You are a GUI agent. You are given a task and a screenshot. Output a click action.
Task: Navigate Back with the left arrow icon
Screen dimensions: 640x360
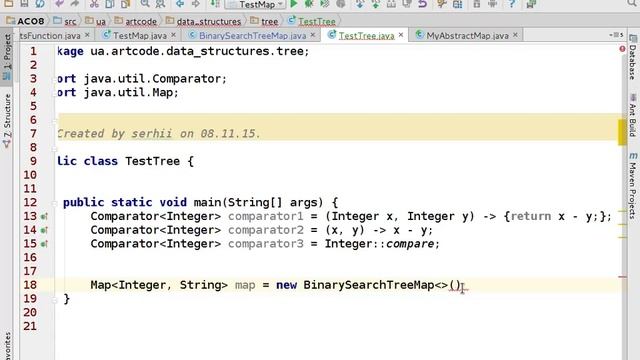[180, 4]
